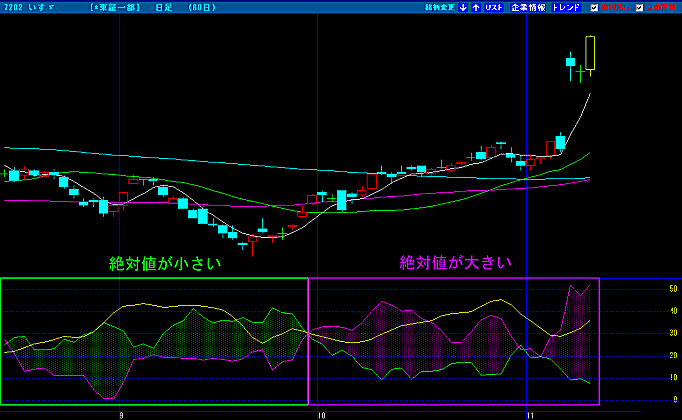The height and width of the screenshot is (420, 682).
Task: Click month 11 marker on the time axis
Action: click(530, 416)
